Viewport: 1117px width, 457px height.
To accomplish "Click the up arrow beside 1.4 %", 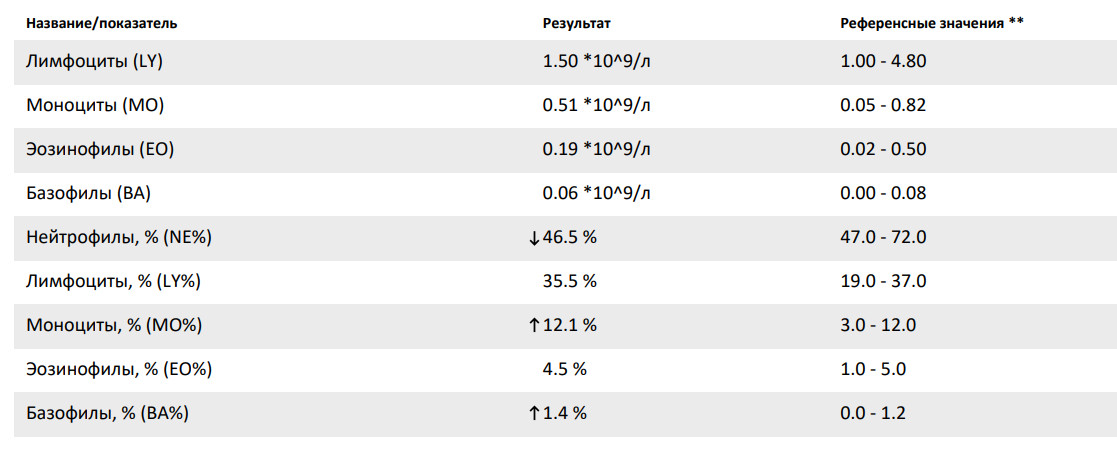I will 535,413.
